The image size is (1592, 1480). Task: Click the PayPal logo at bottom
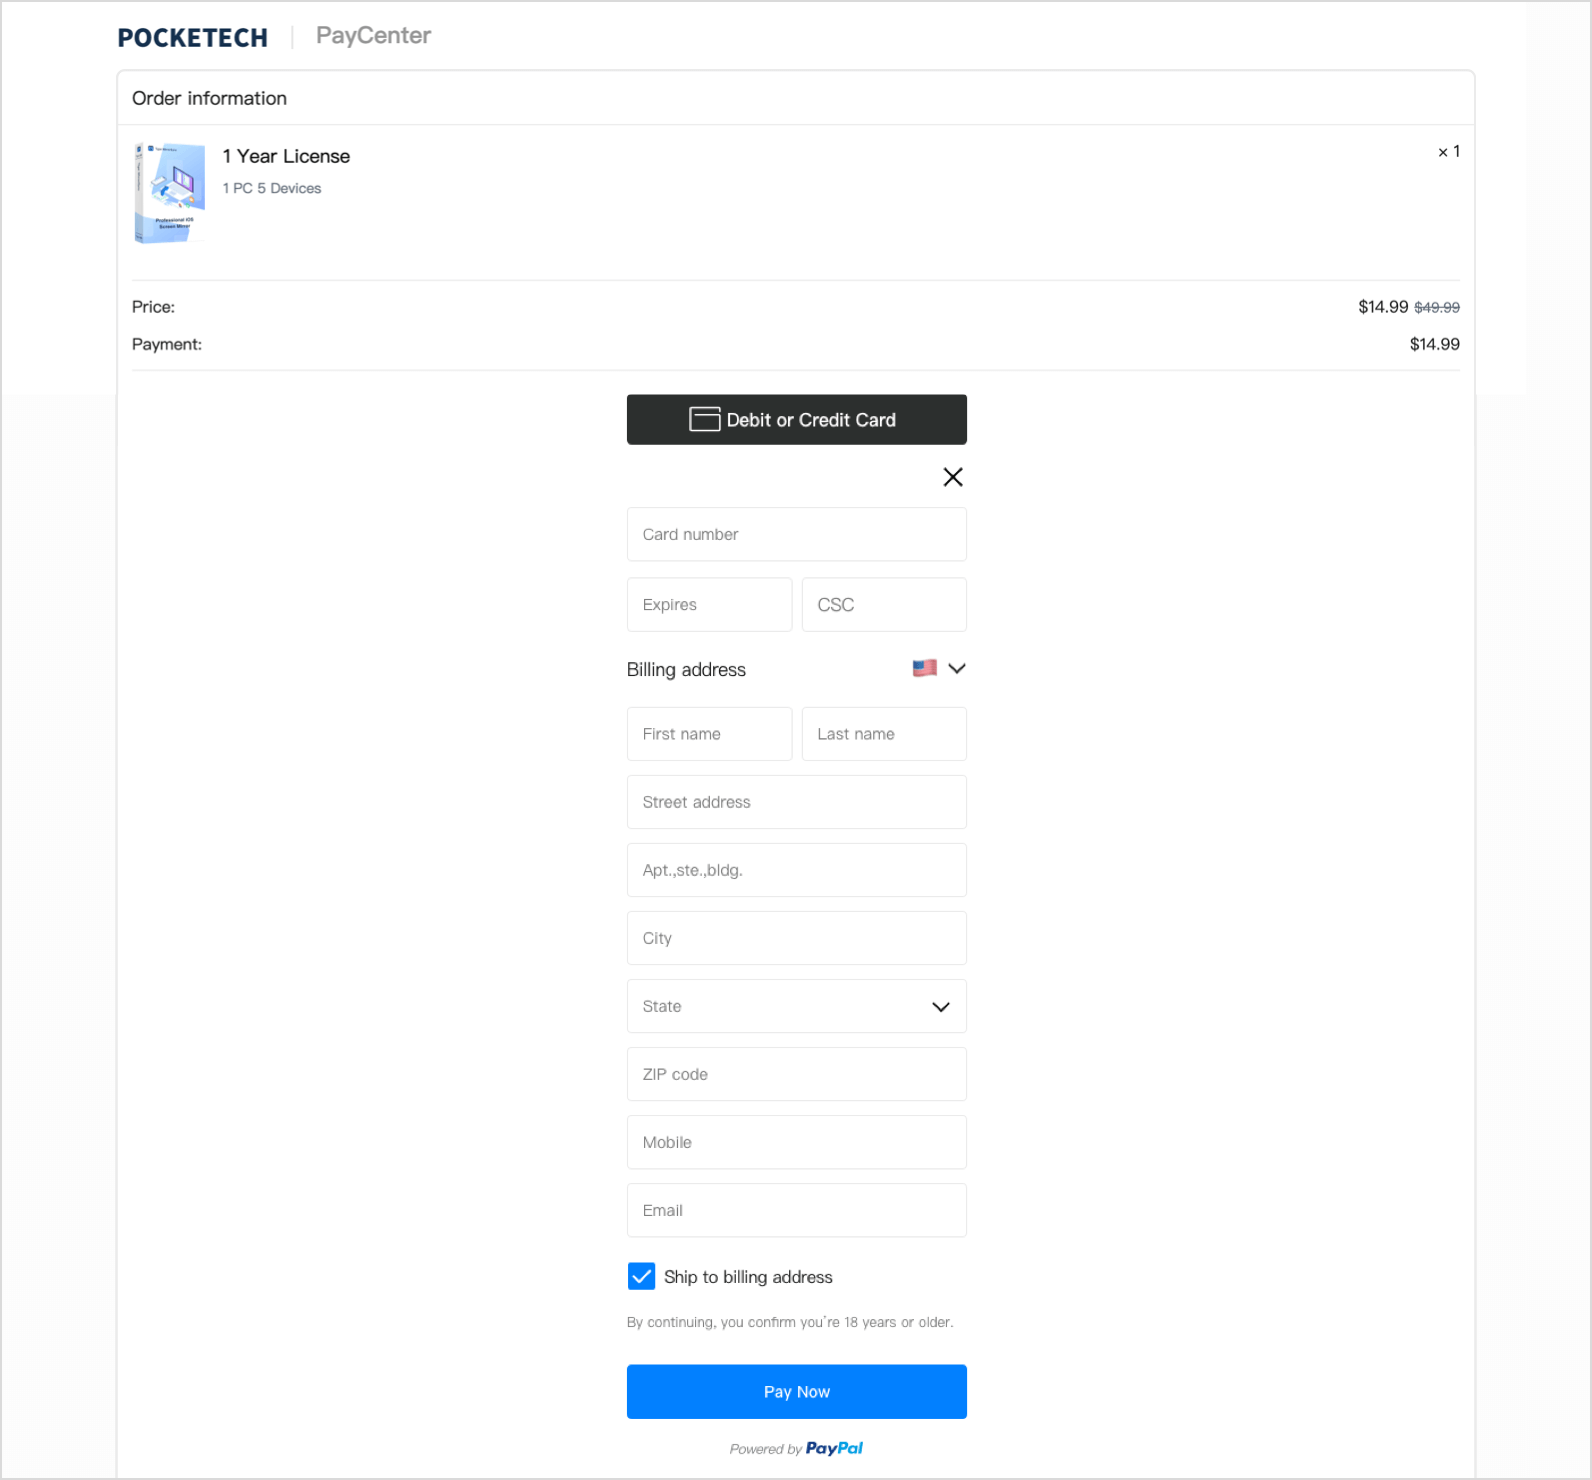click(834, 1448)
